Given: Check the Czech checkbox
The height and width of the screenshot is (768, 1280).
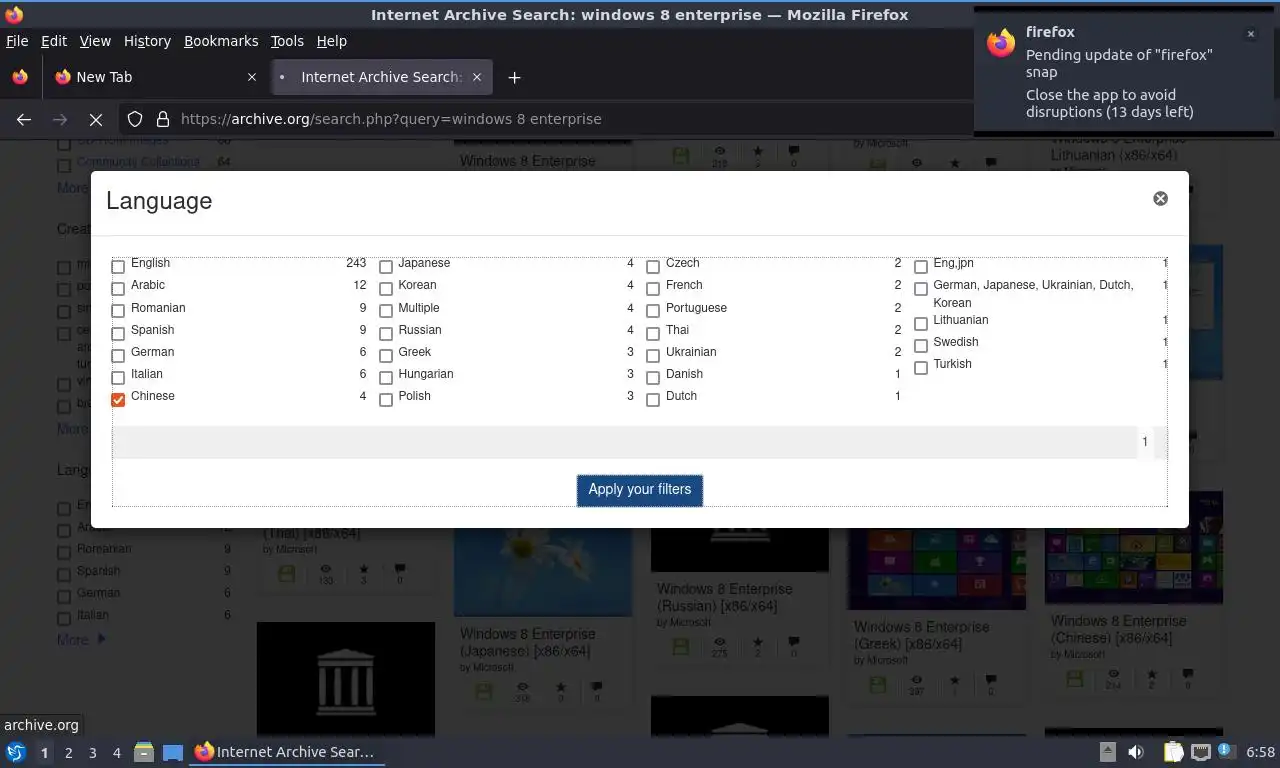Looking at the screenshot, I should pyautogui.click(x=653, y=266).
